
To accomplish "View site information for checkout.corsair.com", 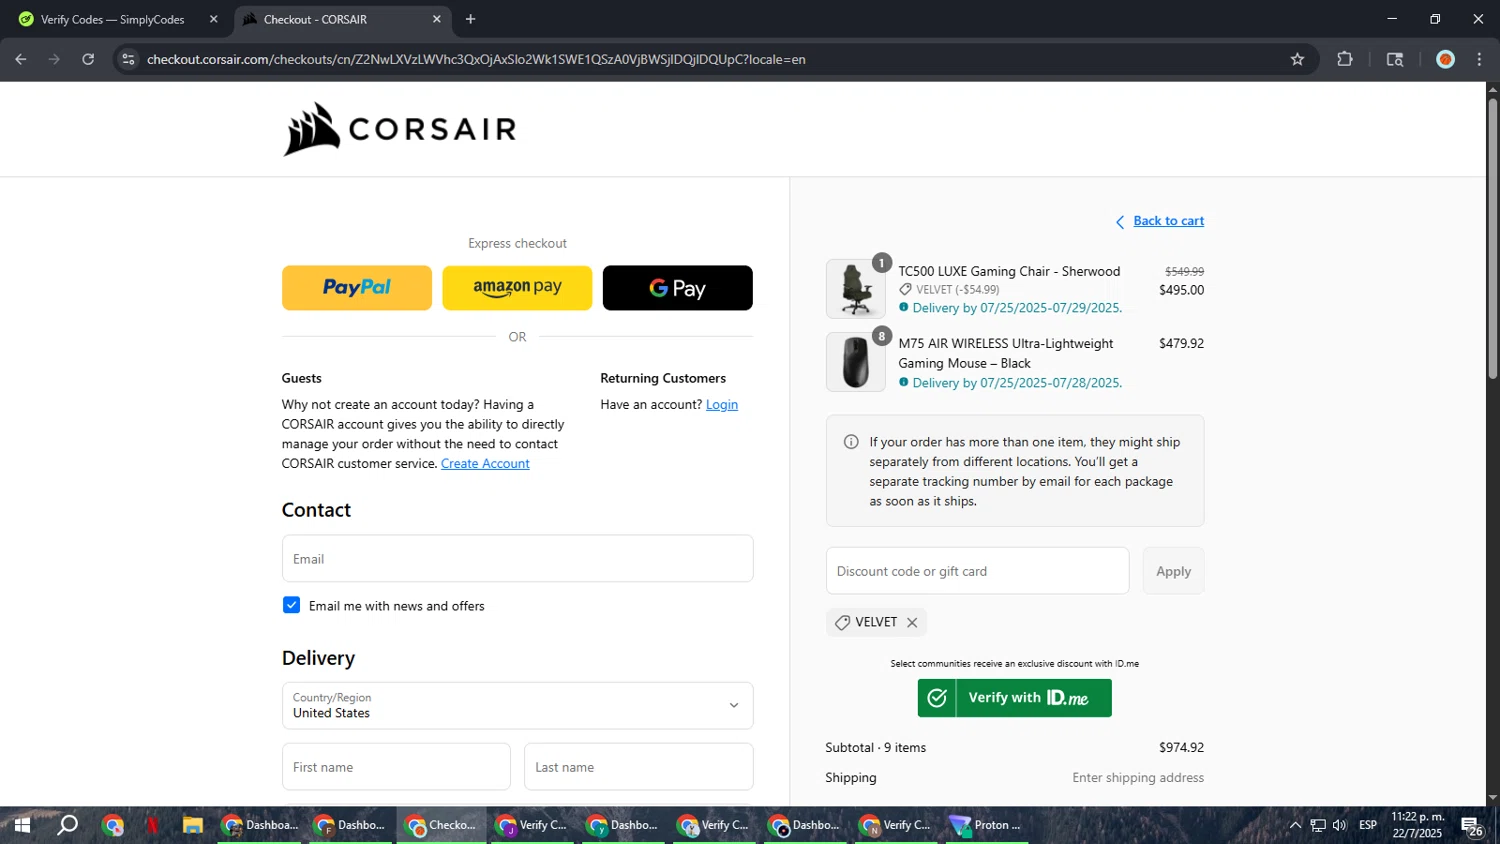I will (128, 59).
